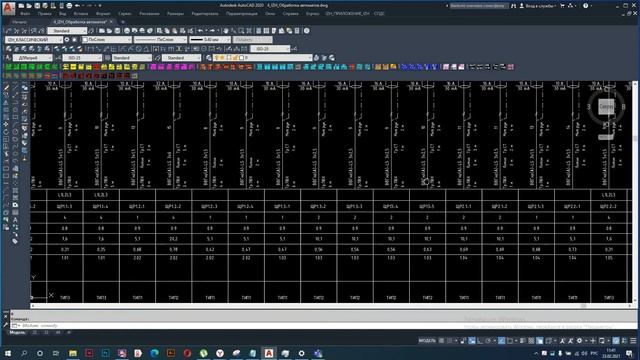Open the 0.40 мм lineweight dropdown
The image size is (640, 360).
210,40
